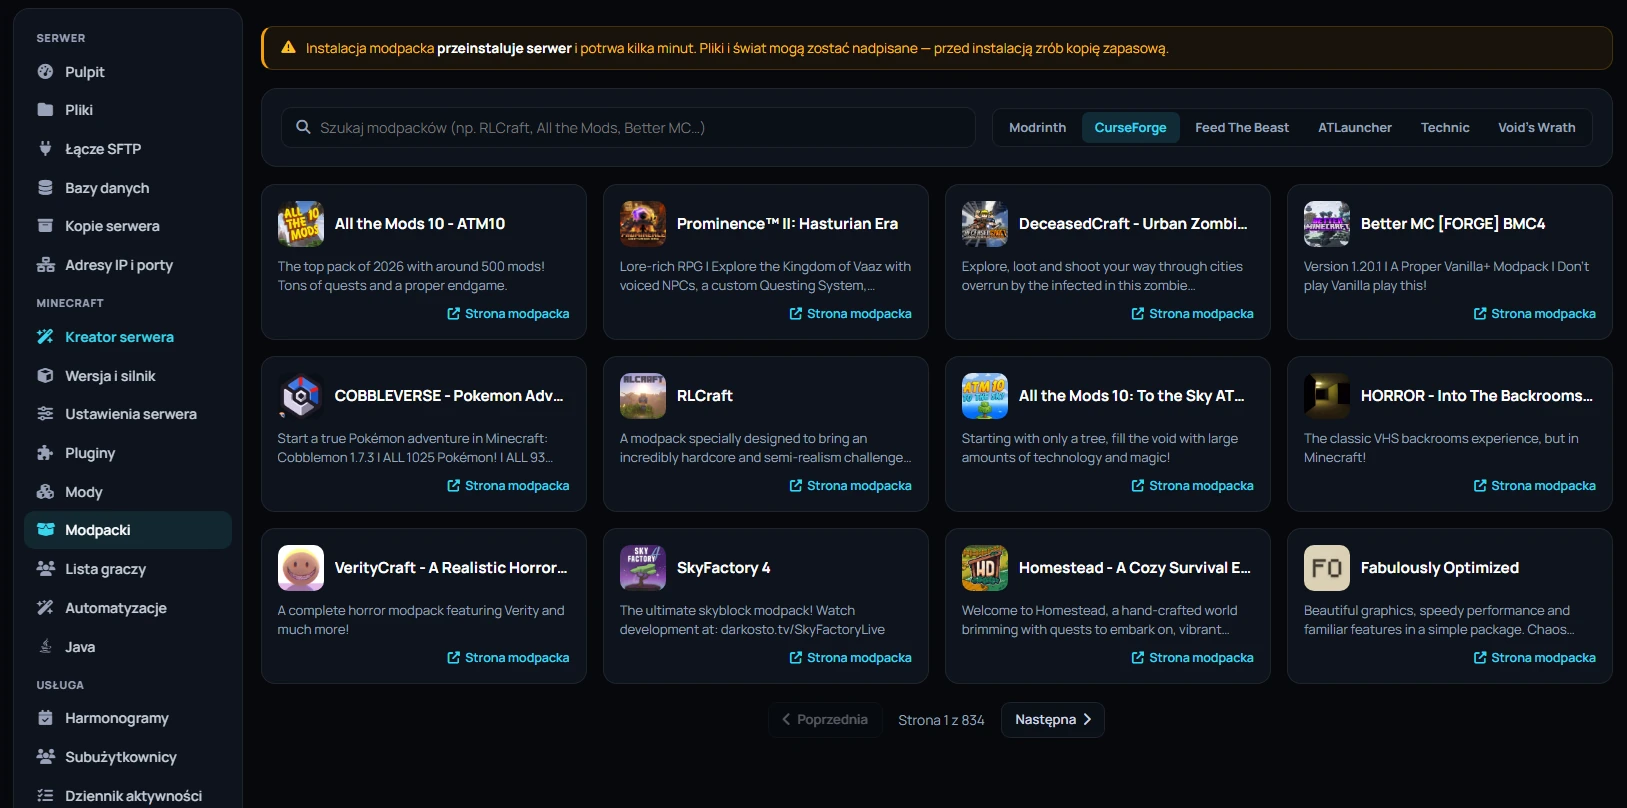
Task: Select the Subużytkownicy people icon
Action: [45, 757]
